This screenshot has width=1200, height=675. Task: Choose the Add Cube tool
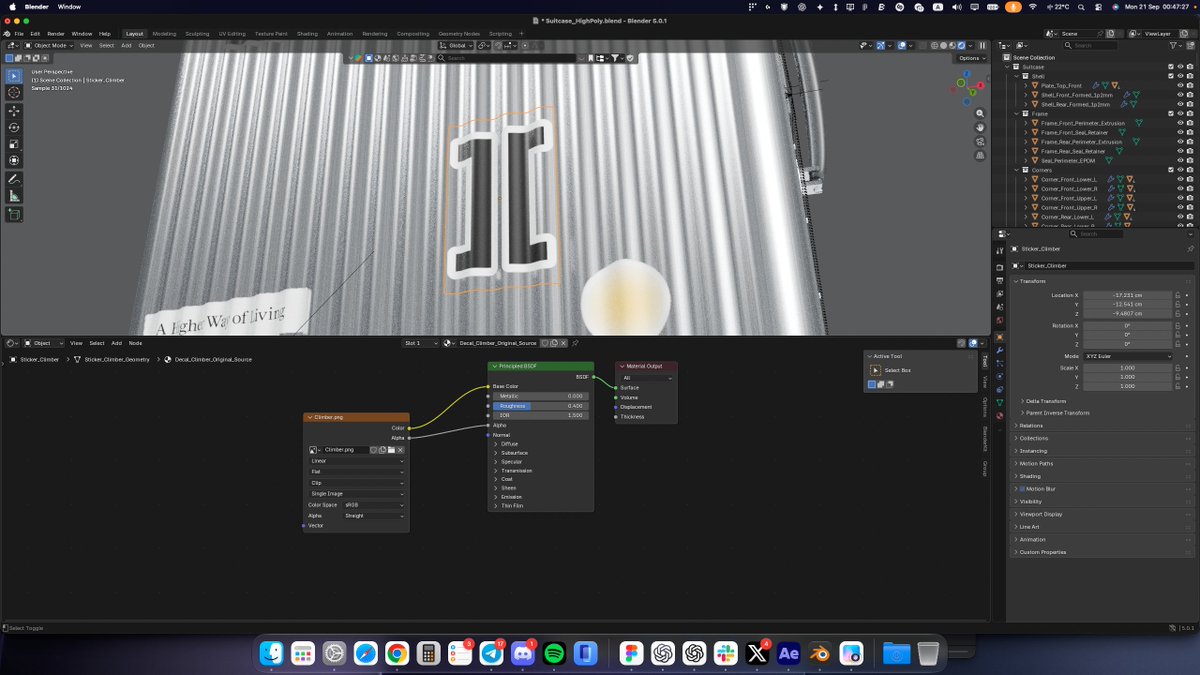14,214
